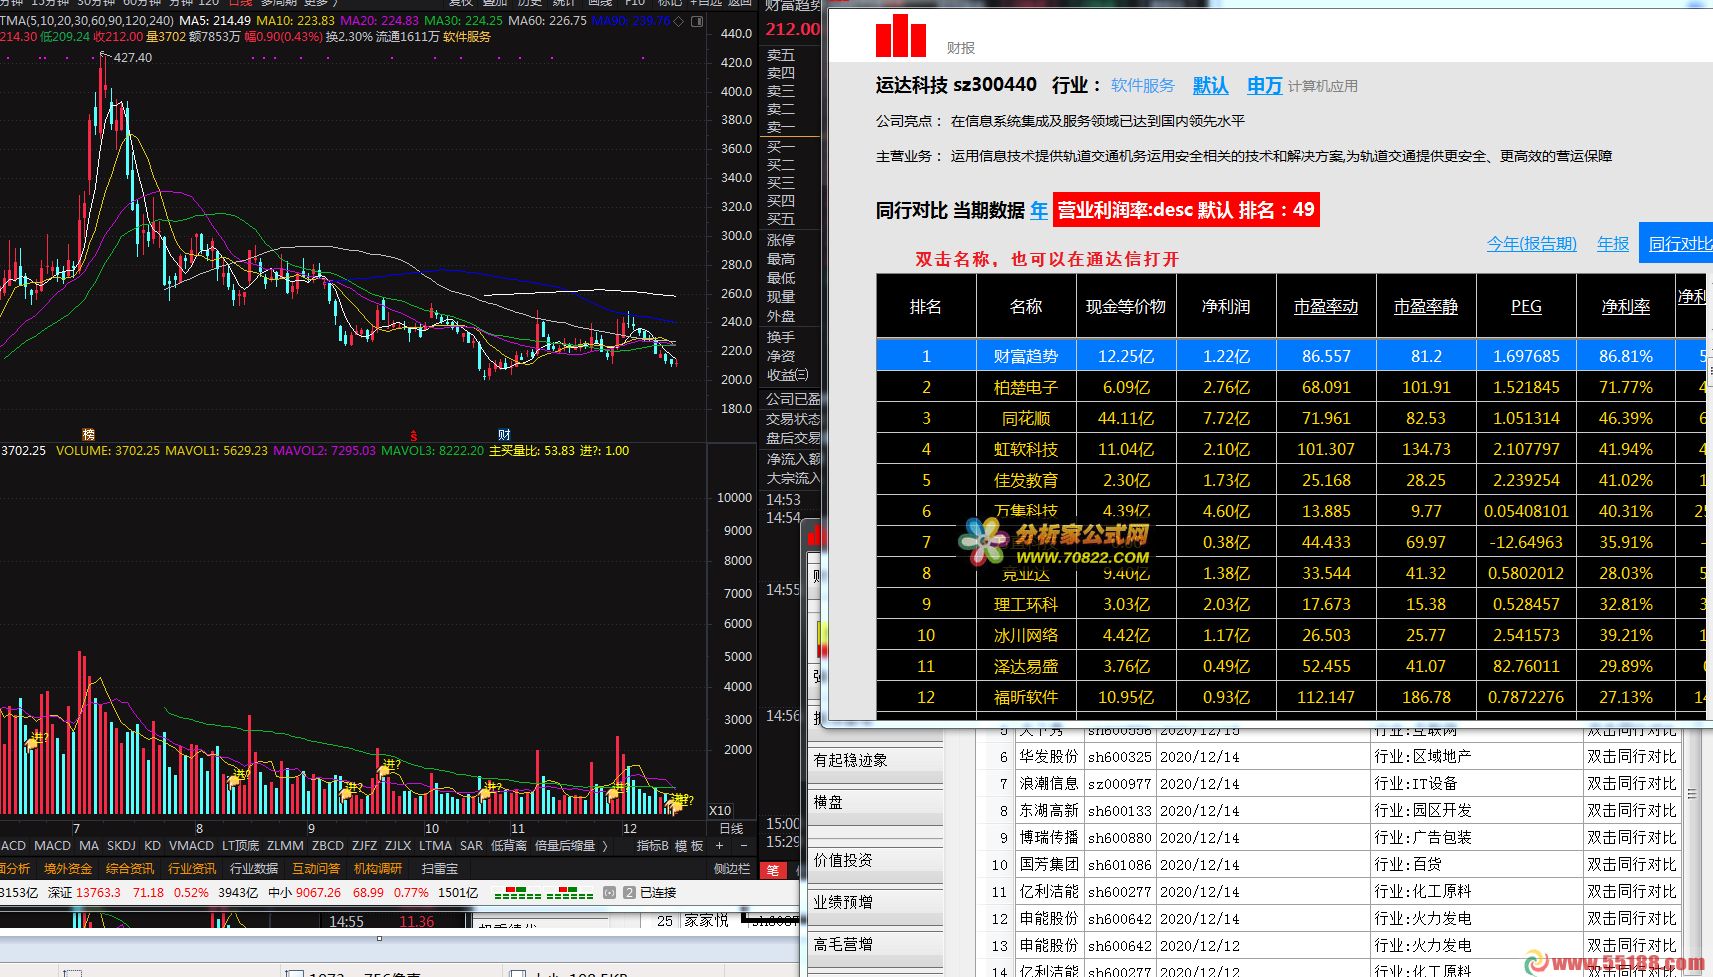Toggle the panel layout icon above the price axis

click(697, 21)
